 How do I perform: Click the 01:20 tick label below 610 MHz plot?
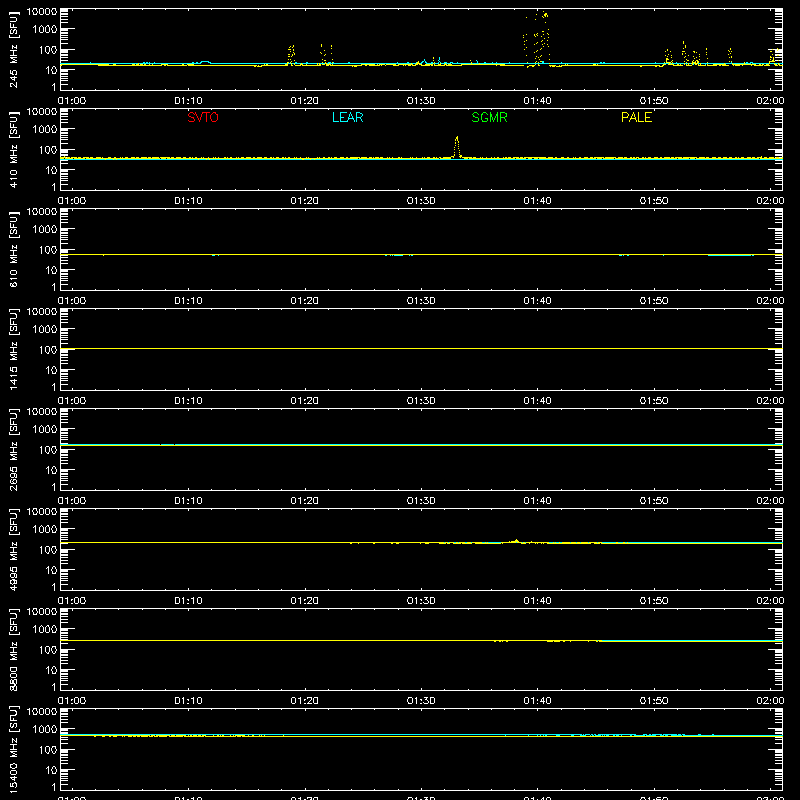click(305, 301)
